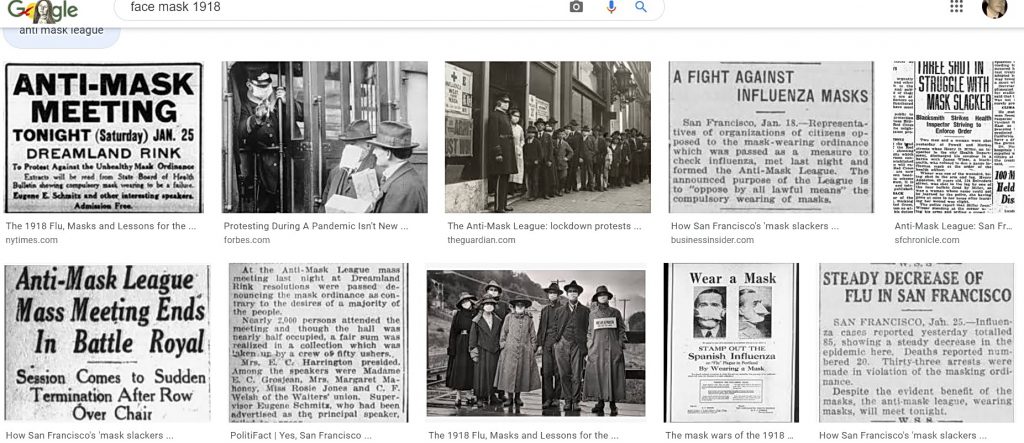The width and height of the screenshot is (1024, 443).
Task: Open 'A Fight Against Influenza Masks' clipping
Action: click(x=771, y=137)
